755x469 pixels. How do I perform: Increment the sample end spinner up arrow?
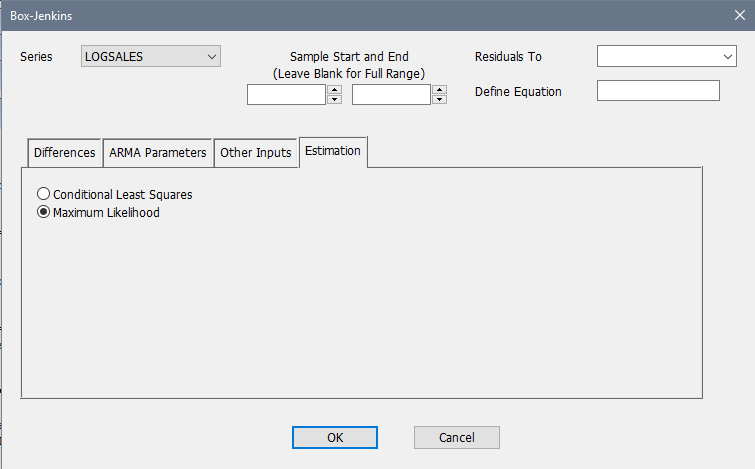click(439, 90)
